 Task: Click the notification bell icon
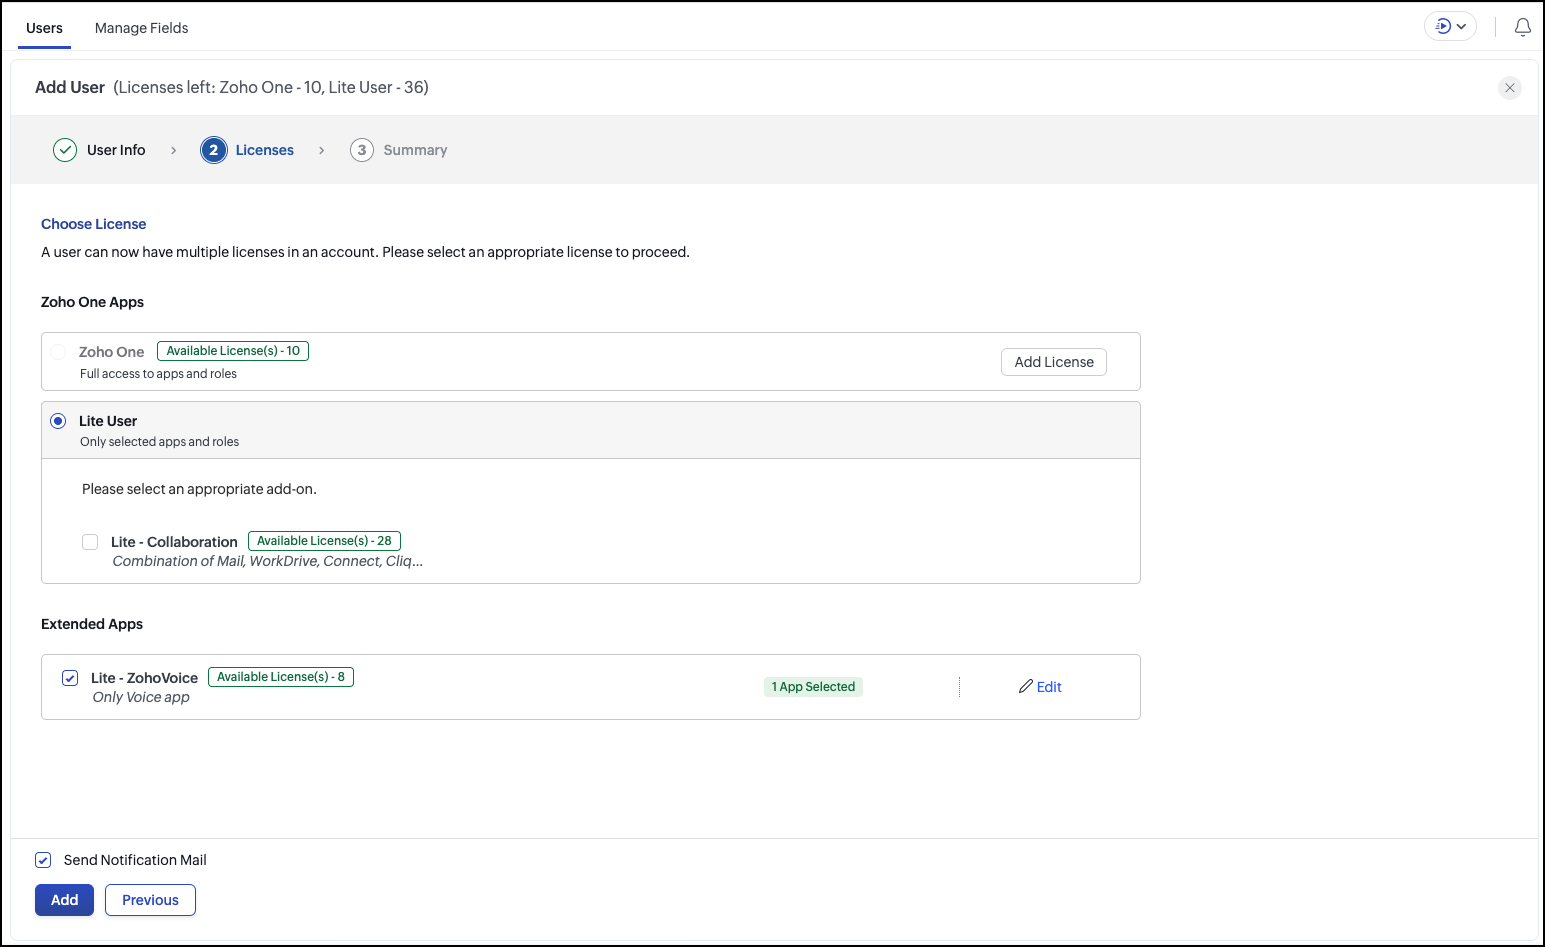tap(1522, 27)
